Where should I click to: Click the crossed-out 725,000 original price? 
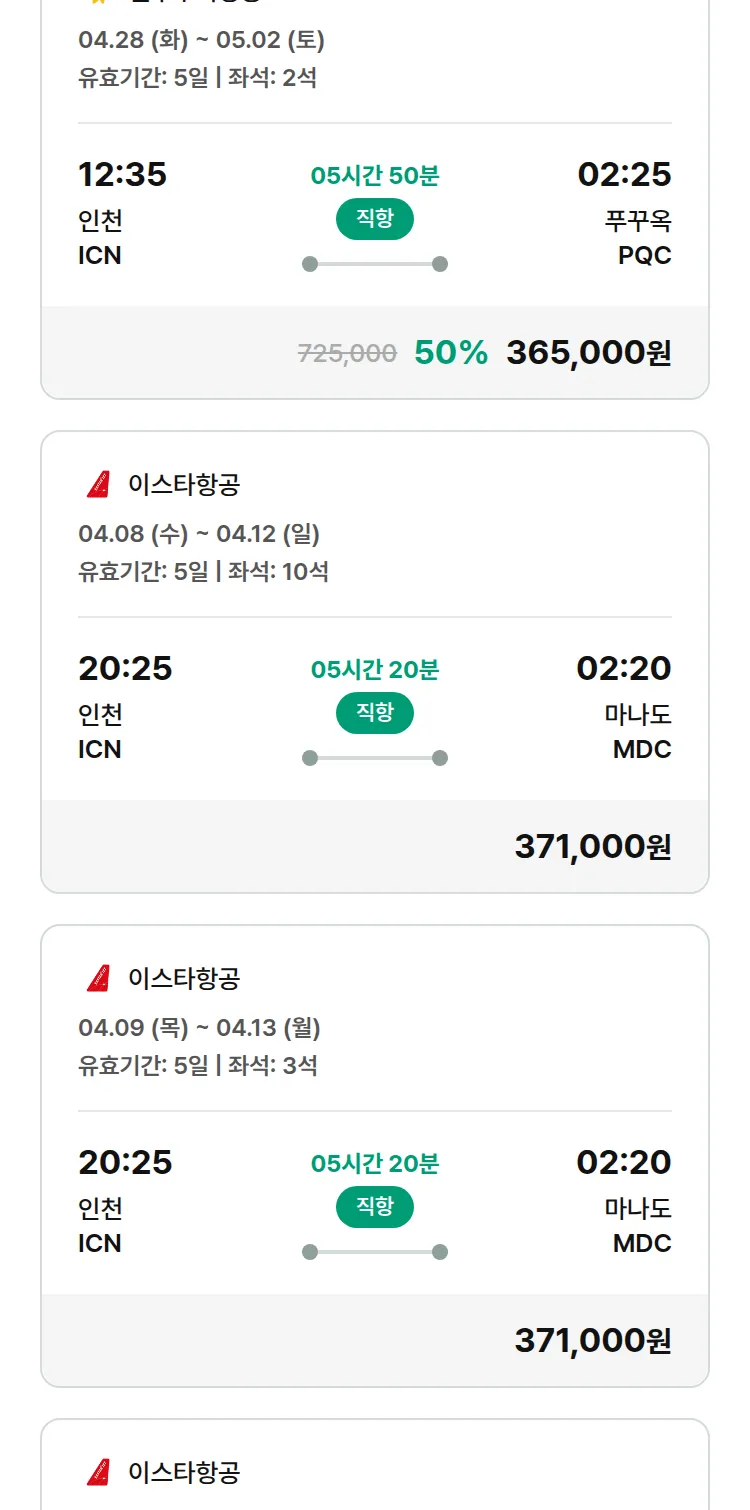click(347, 353)
